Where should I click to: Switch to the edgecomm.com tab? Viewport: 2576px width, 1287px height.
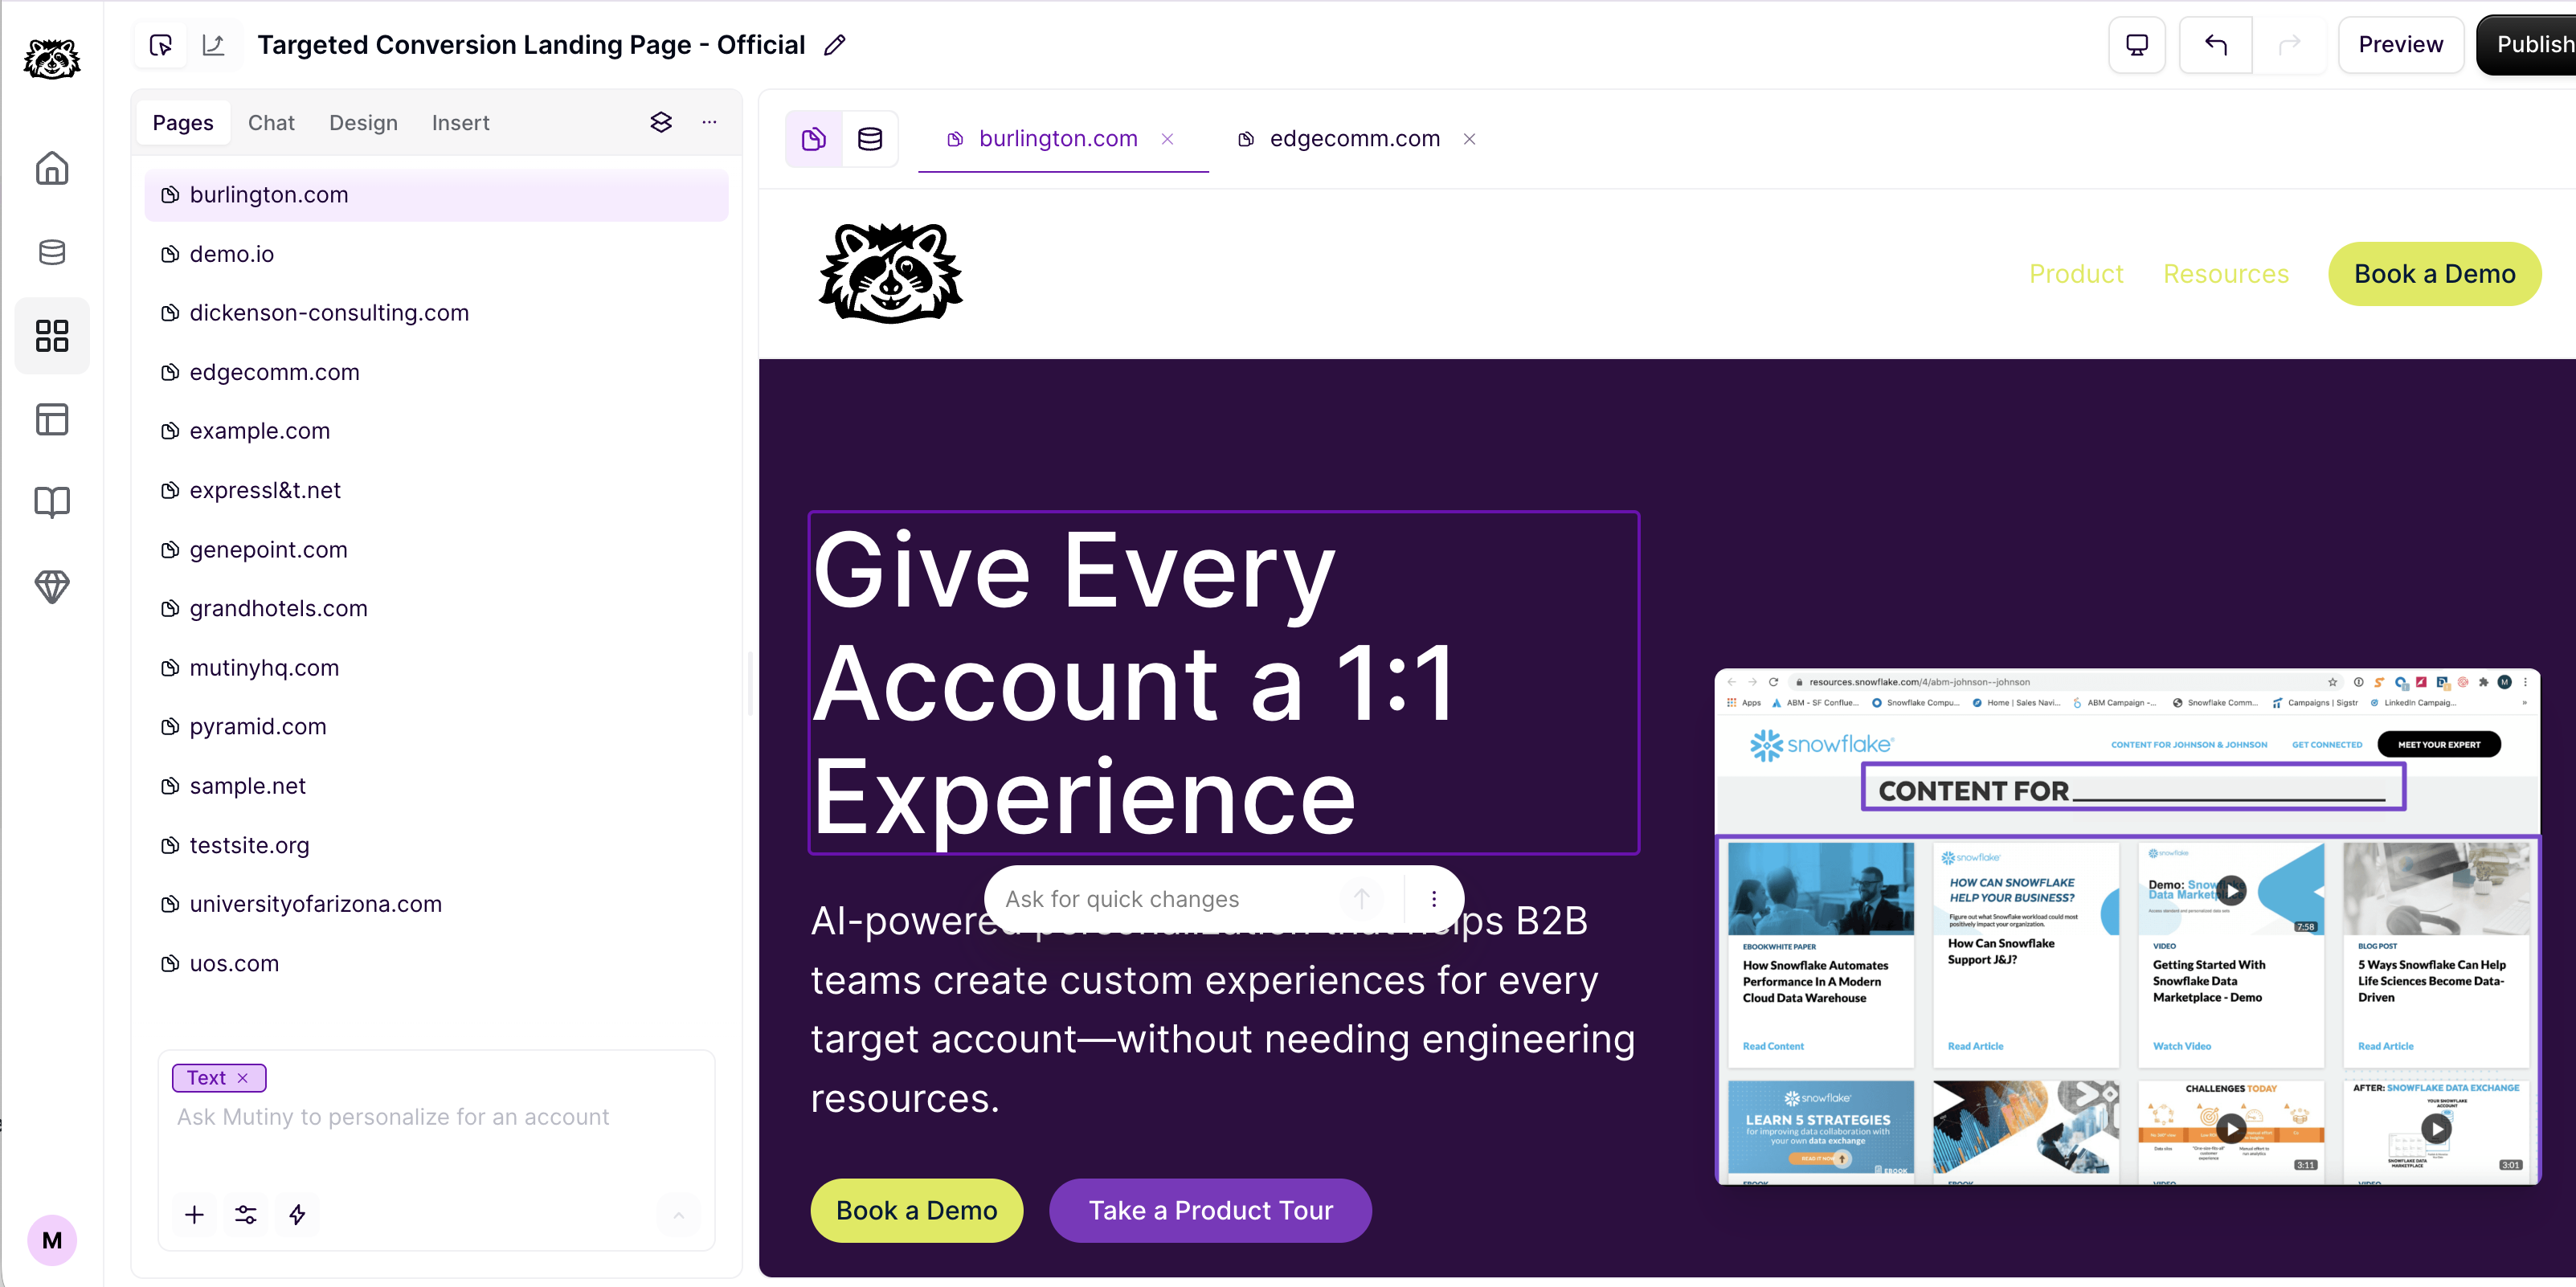[1354, 139]
